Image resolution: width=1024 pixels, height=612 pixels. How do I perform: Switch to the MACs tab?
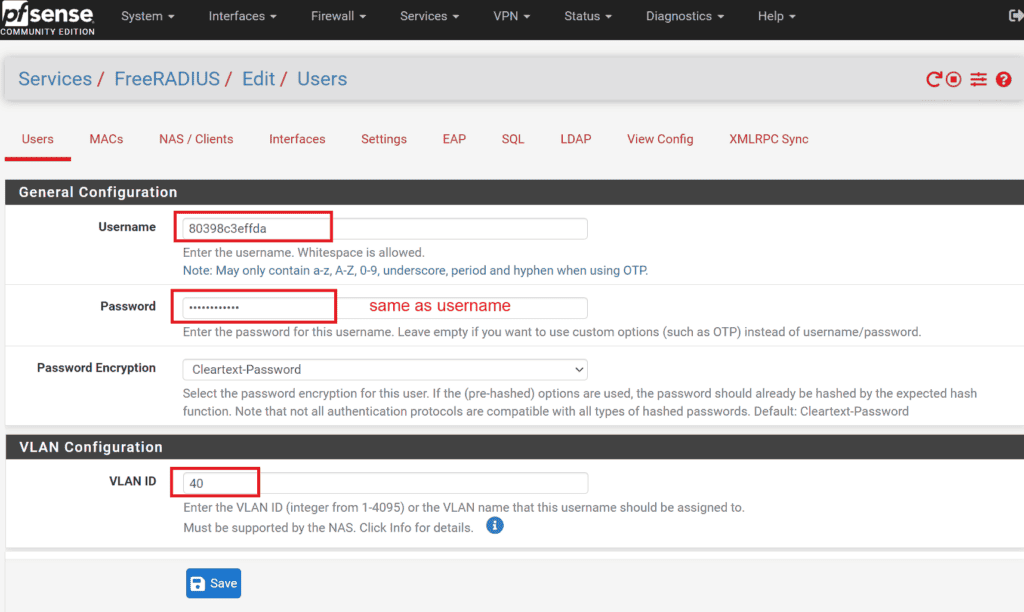106,139
